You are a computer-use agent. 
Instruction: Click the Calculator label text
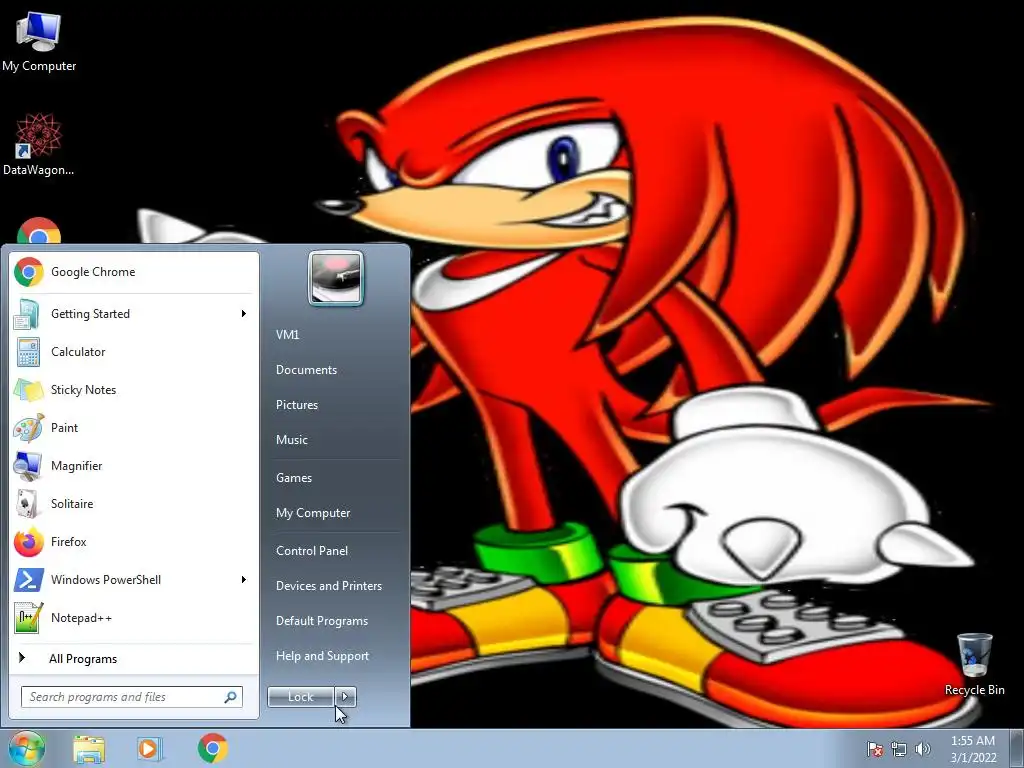78,352
